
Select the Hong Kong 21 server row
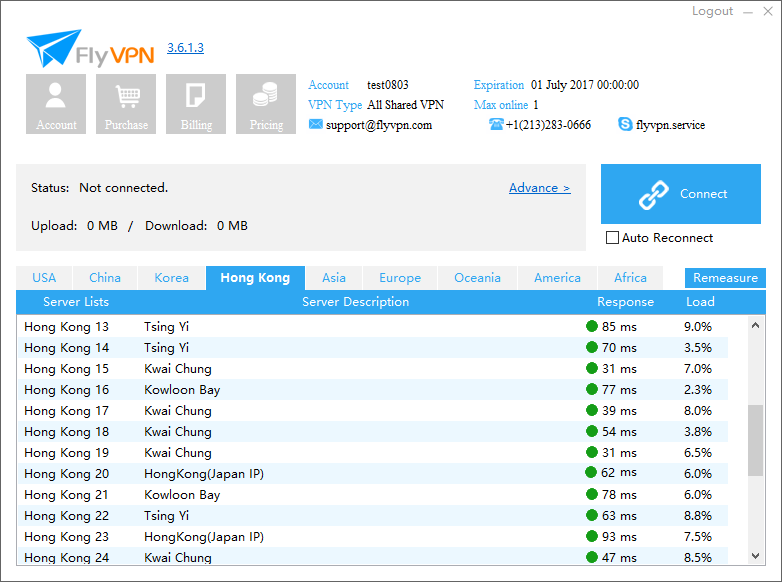pos(372,494)
